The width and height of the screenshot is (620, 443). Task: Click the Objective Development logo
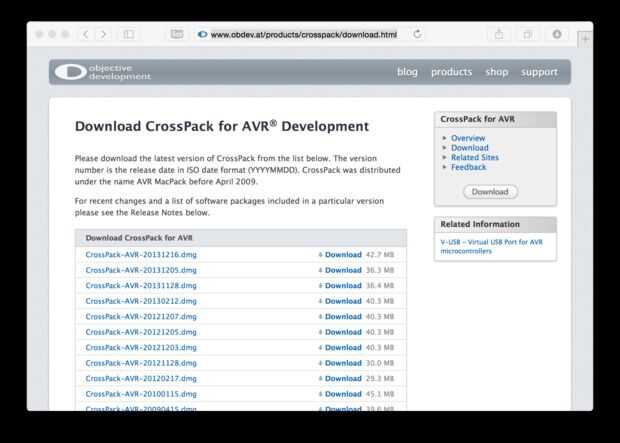pyautogui.click(x=103, y=72)
